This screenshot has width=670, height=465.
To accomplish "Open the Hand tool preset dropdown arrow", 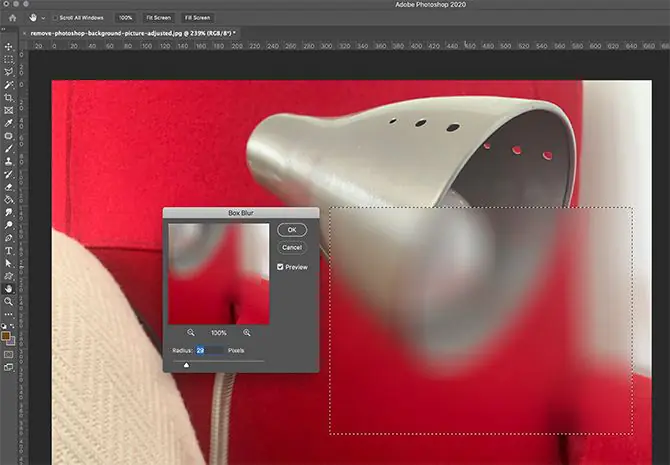I will (42, 18).
